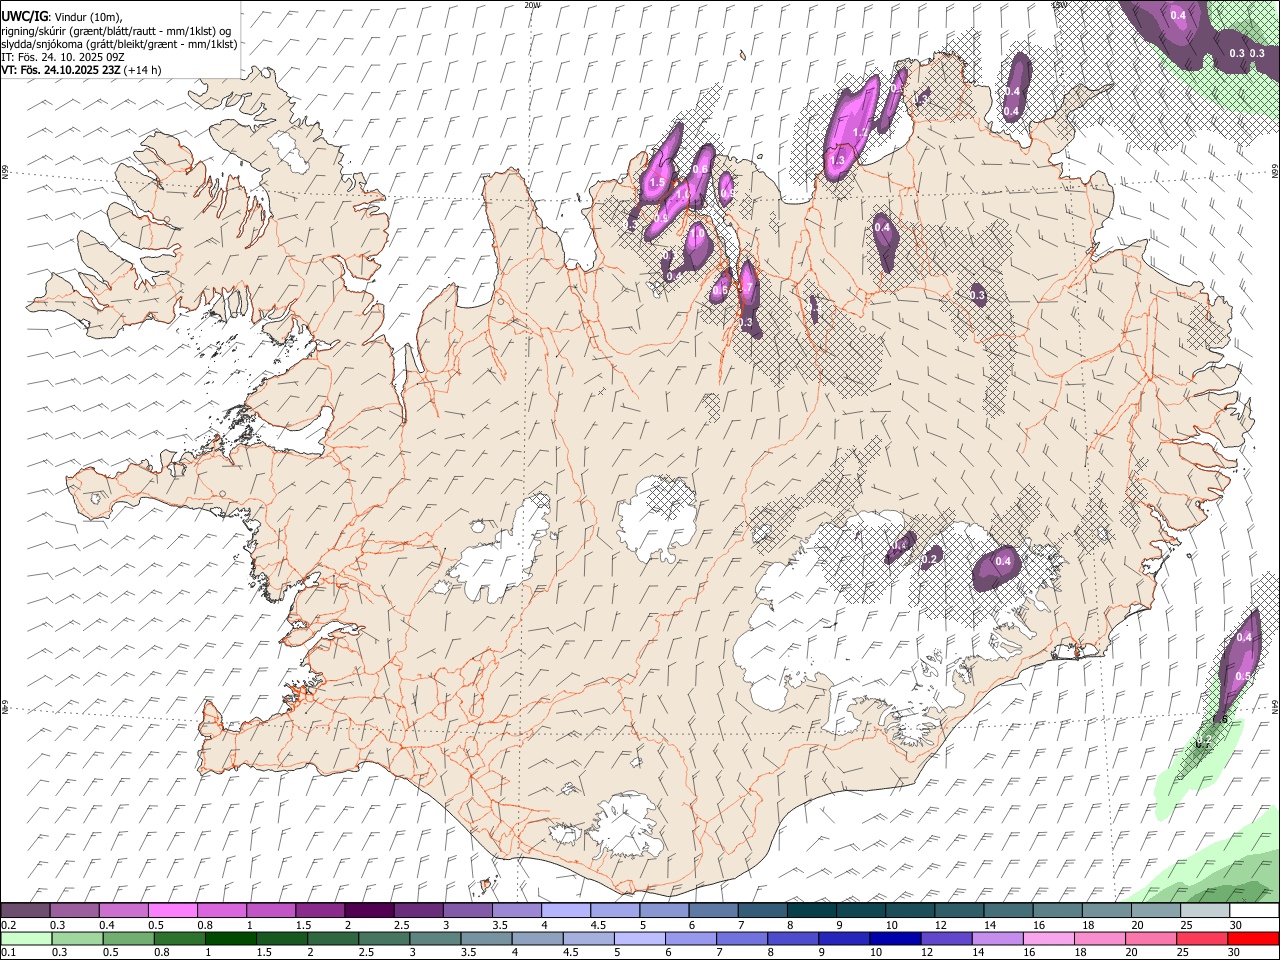Screen dimensions: 1280x960
Task: Click the lower legend swatch between 25 and 30
Action: coord(1202,938)
